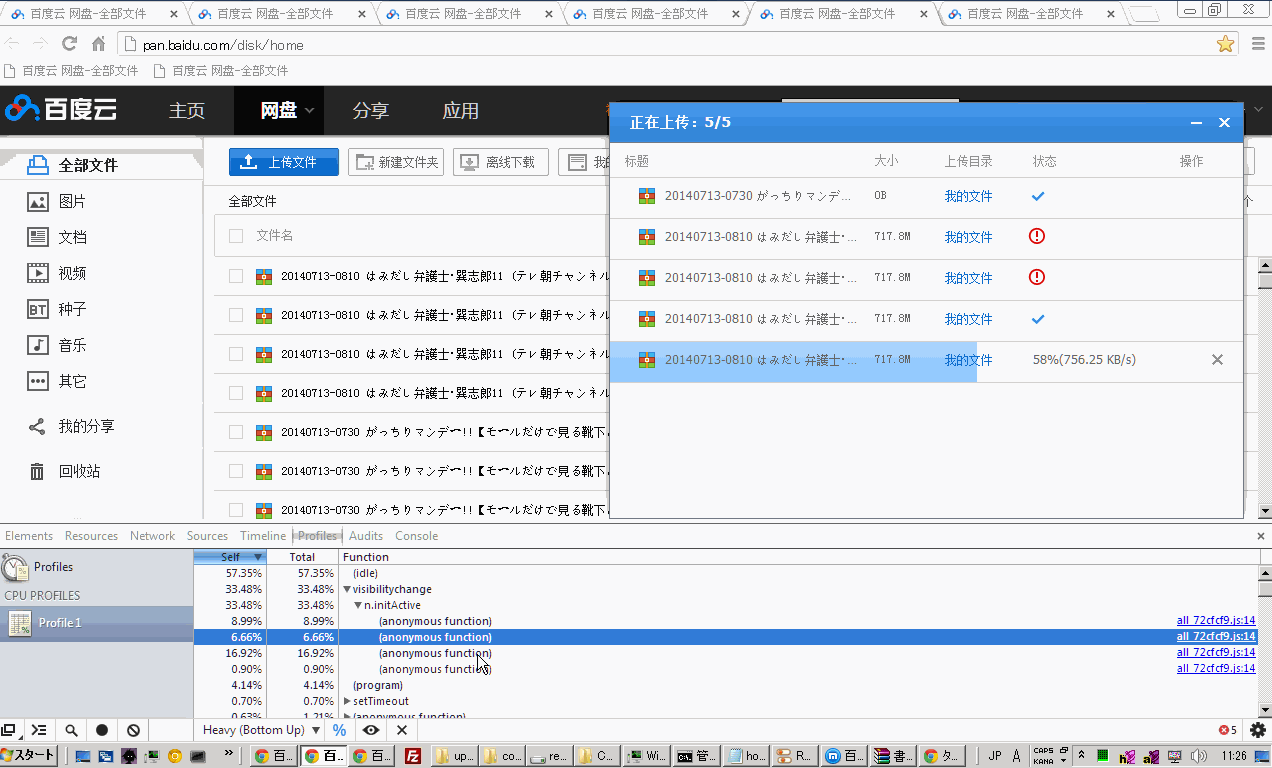The image size is (1272, 768).
Task: Open 网盘 dropdown arrow in nav
Action: [310, 111]
